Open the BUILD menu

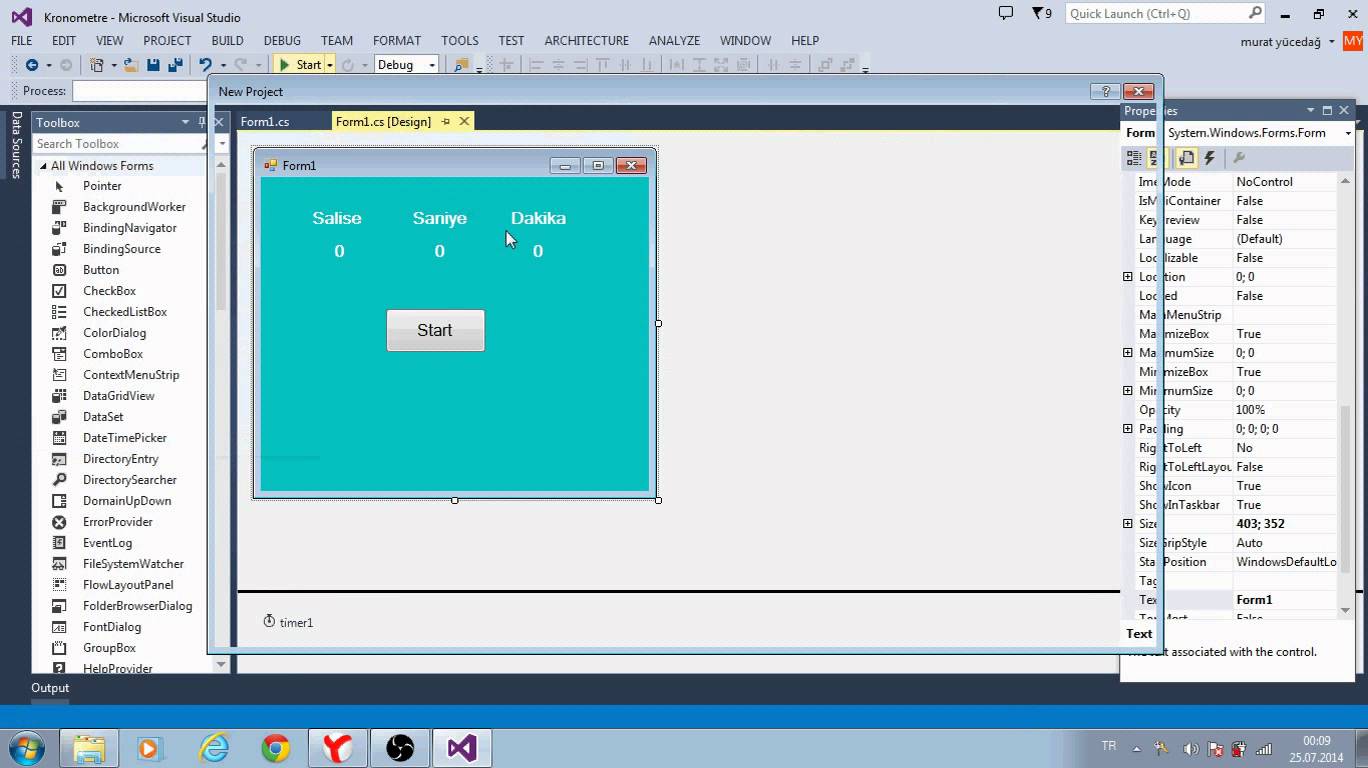227,40
